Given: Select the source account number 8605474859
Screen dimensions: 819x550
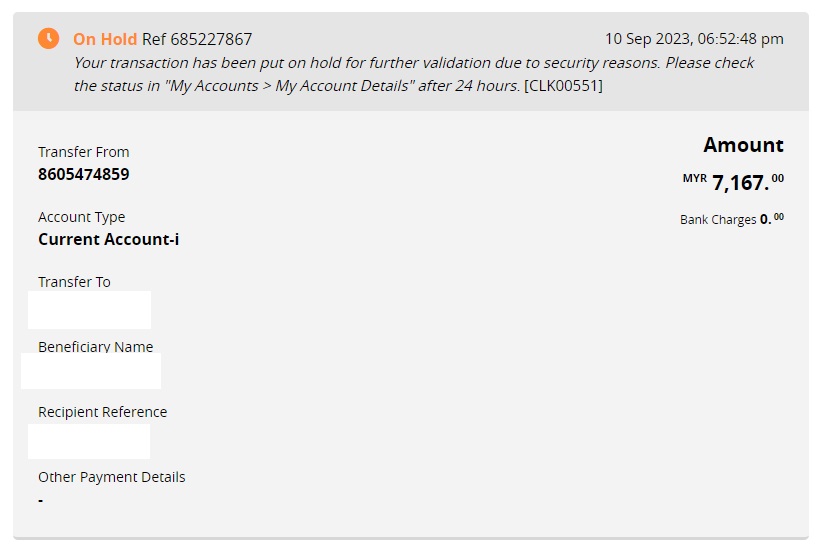Looking at the screenshot, I should click(84, 174).
